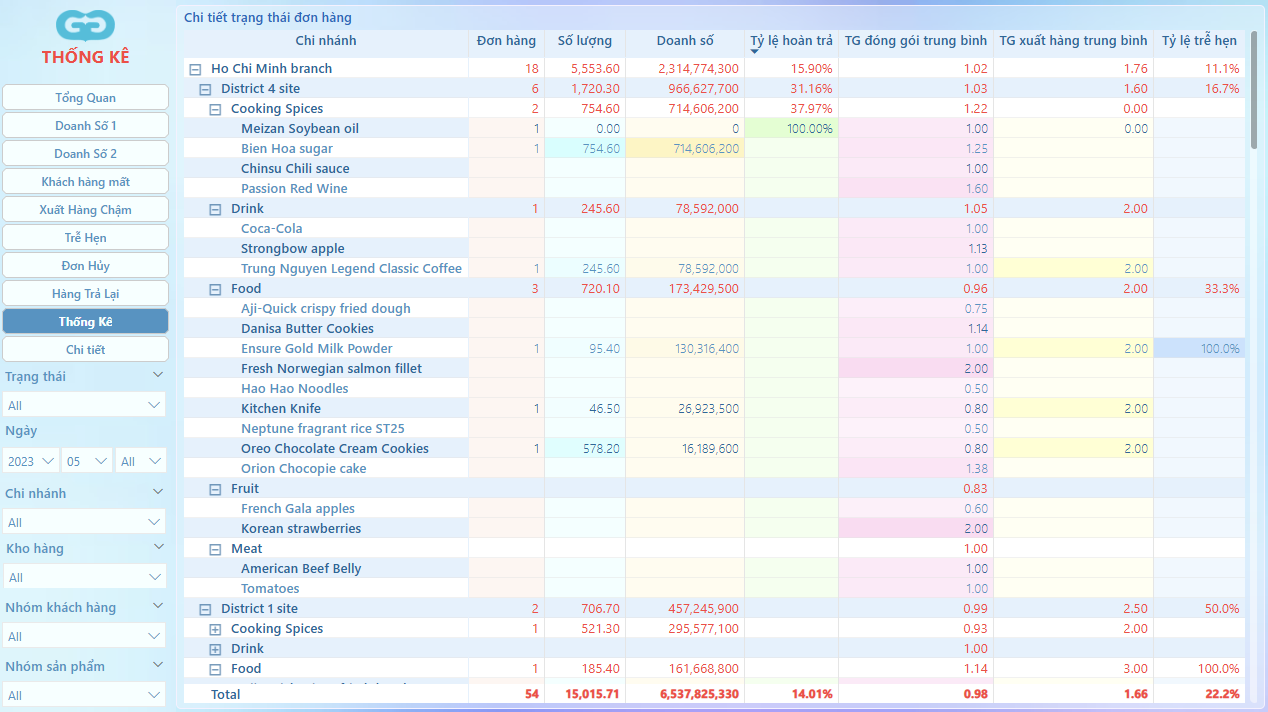Screen dimensions: 1268x712
Task: Open the day All dropdown
Action: tap(141, 461)
